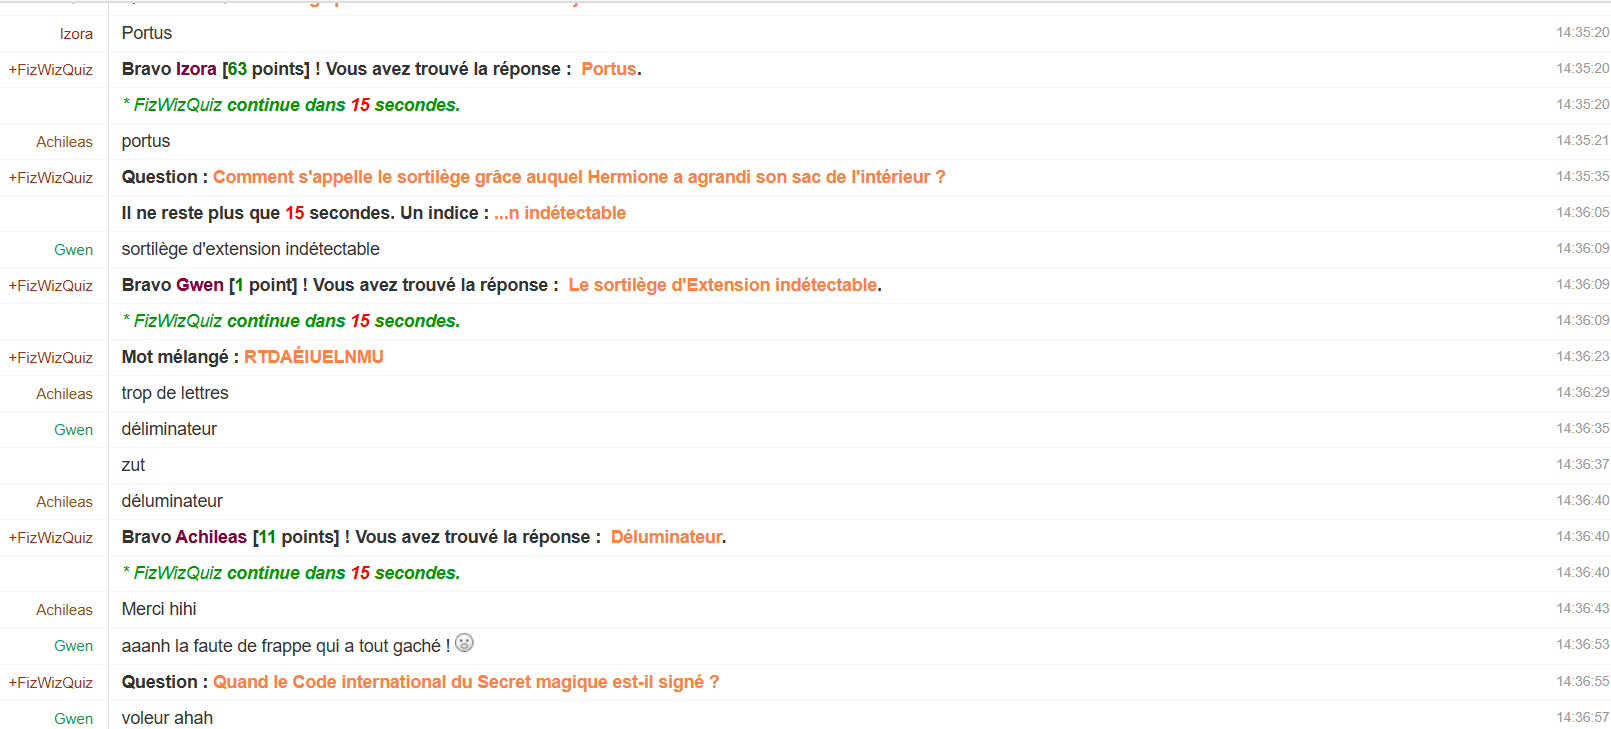1611x729 pixels.
Task: Select the Achileas nickname beside 'Merci hihi'
Action: click(x=64, y=610)
